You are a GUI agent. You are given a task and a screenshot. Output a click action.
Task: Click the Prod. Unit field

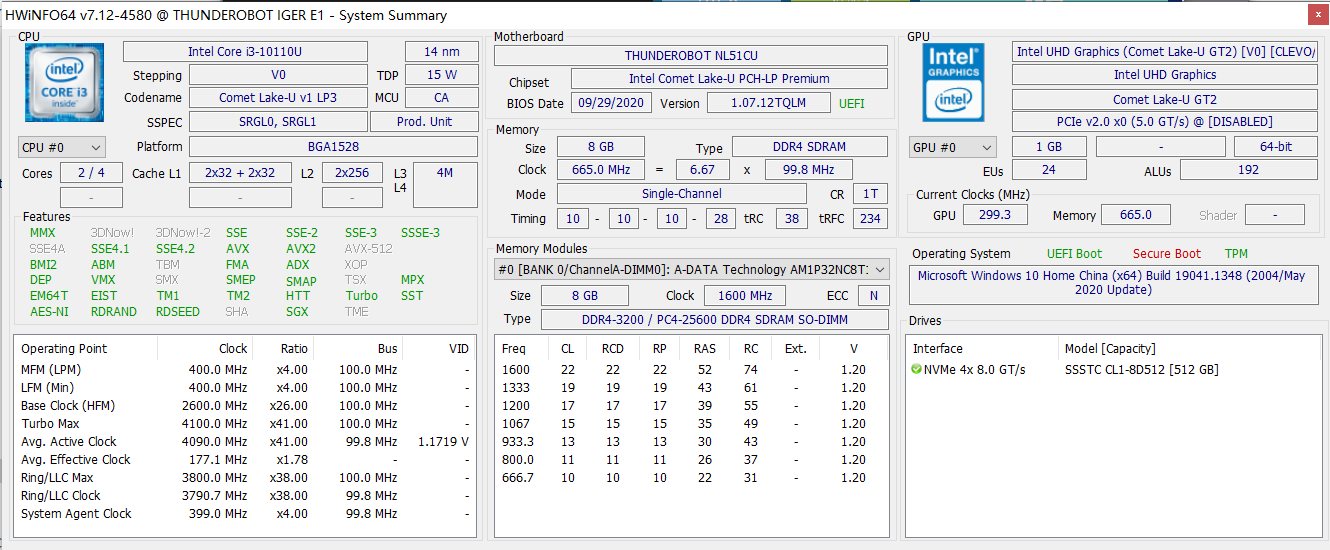click(x=424, y=121)
